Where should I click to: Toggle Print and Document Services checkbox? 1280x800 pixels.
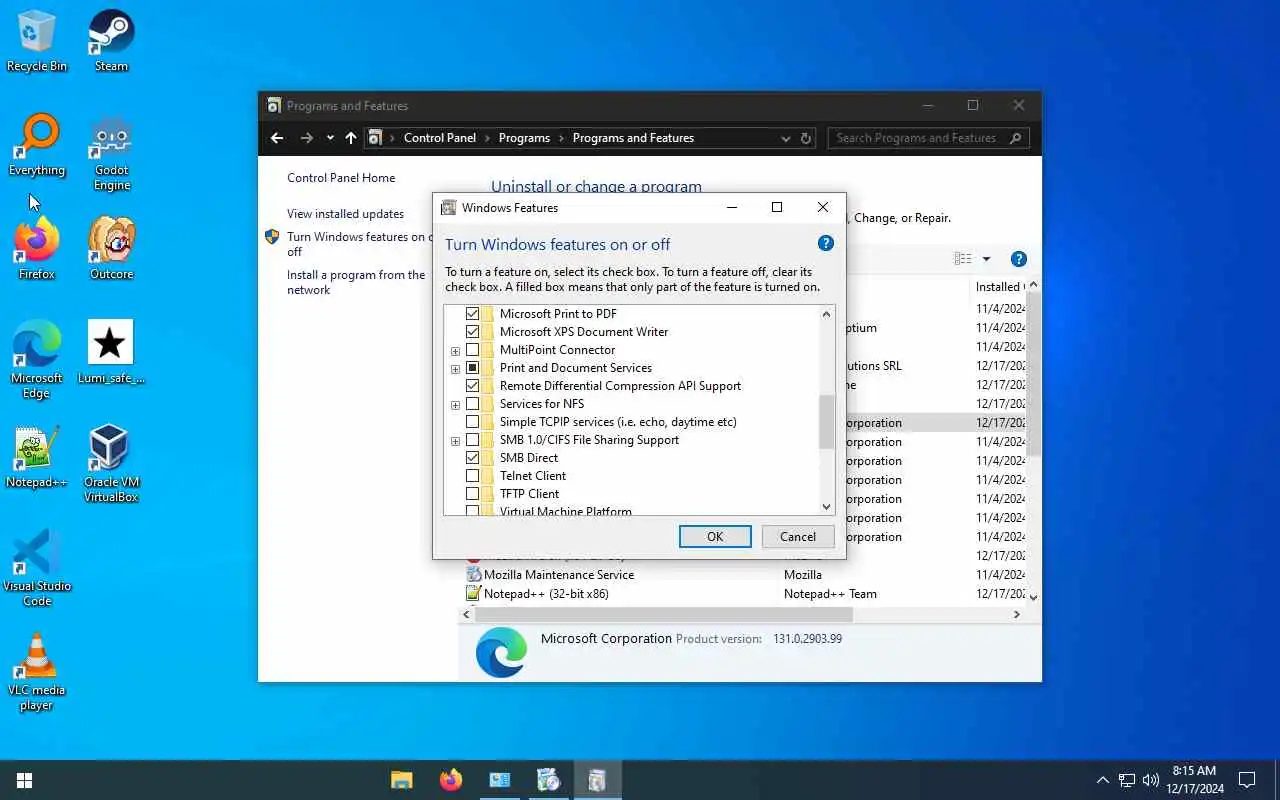(x=472, y=368)
